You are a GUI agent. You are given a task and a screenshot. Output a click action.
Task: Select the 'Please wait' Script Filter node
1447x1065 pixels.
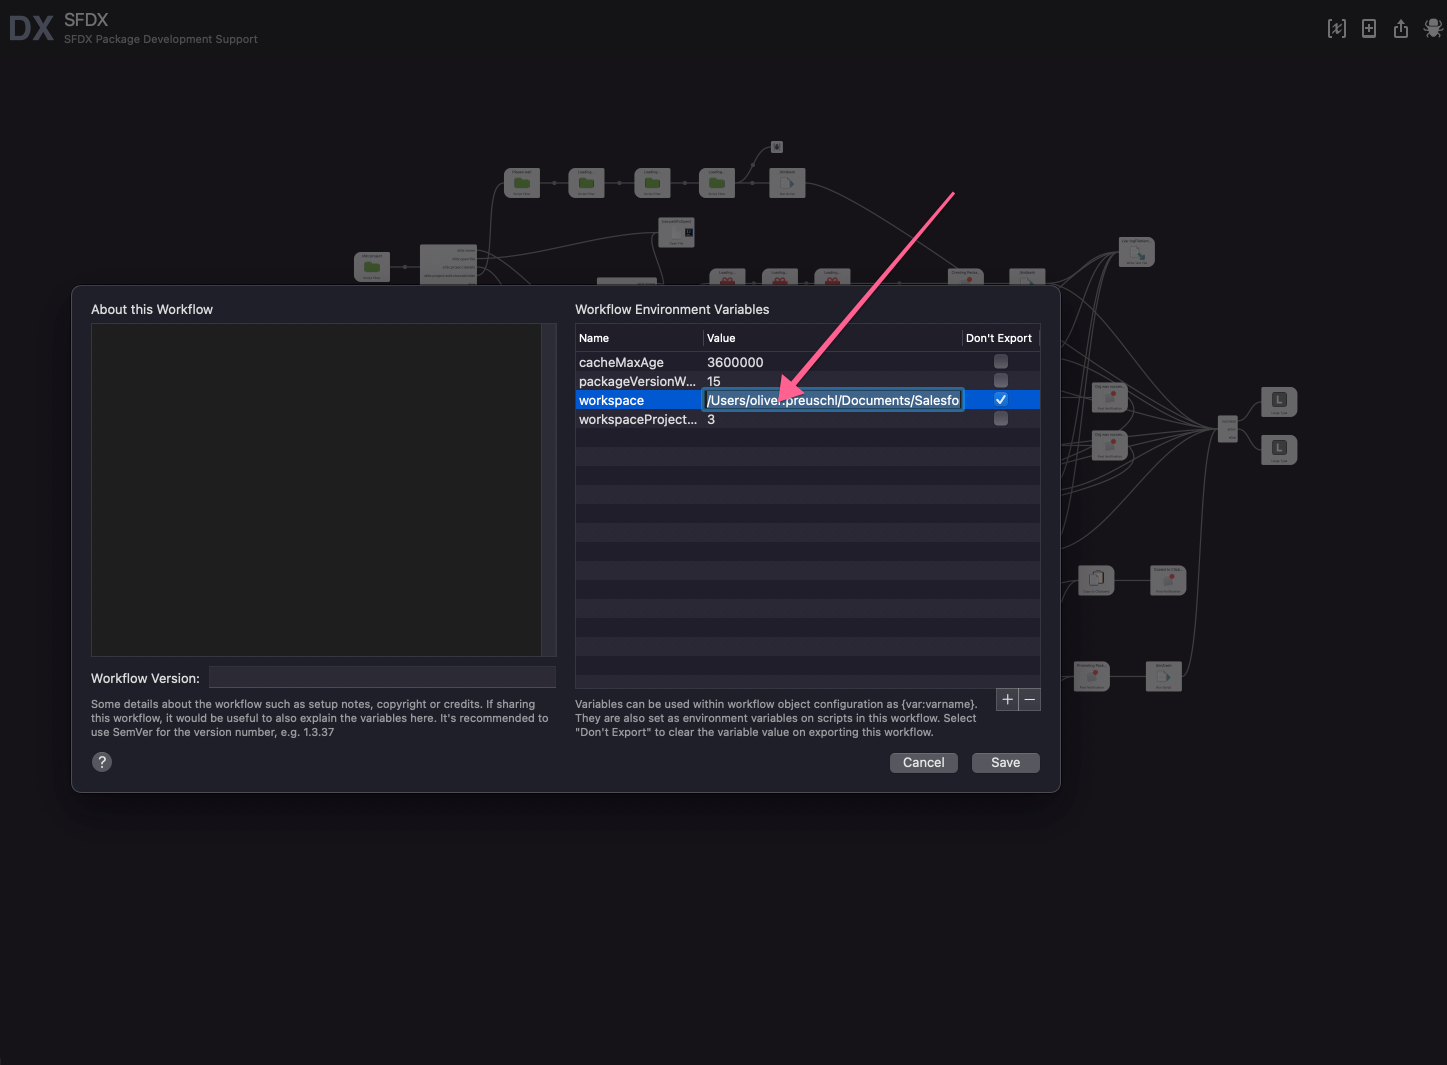click(x=522, y=183)
